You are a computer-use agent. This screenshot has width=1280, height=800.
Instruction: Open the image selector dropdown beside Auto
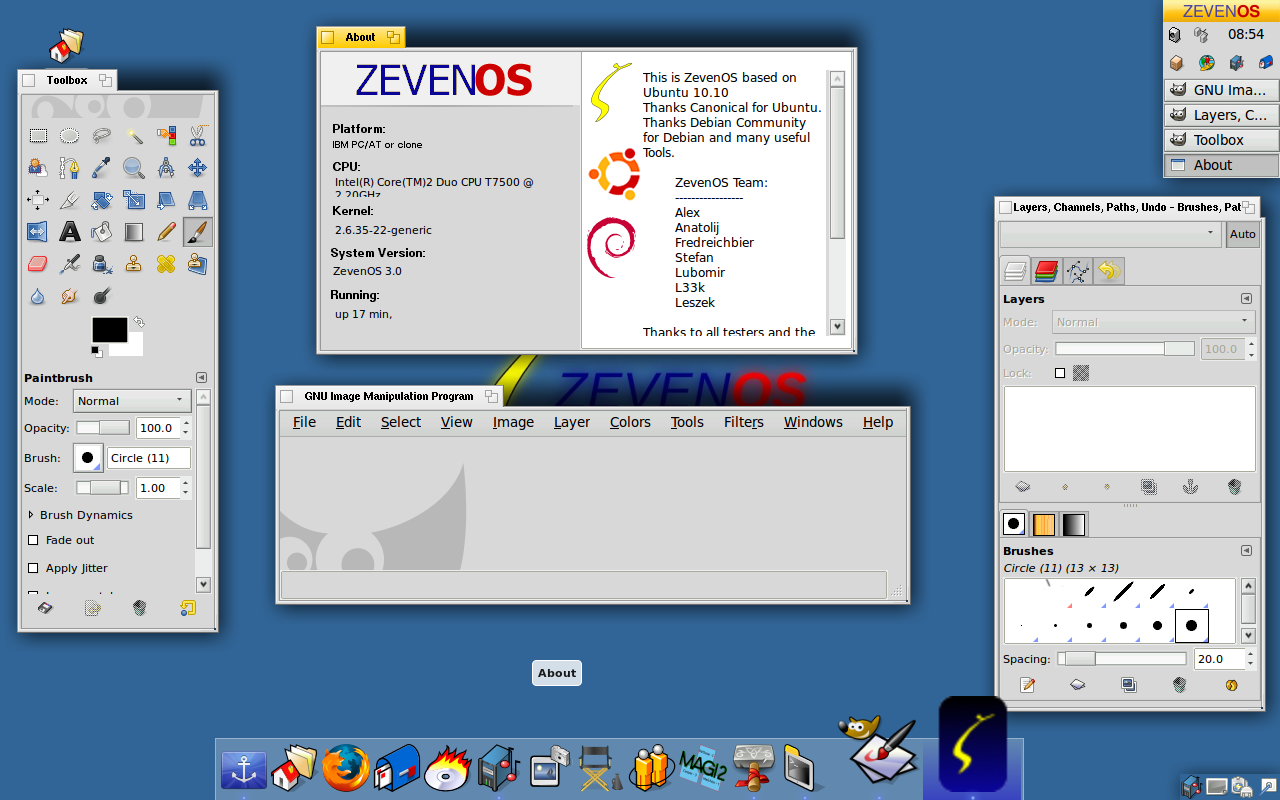coord(1109,234)
